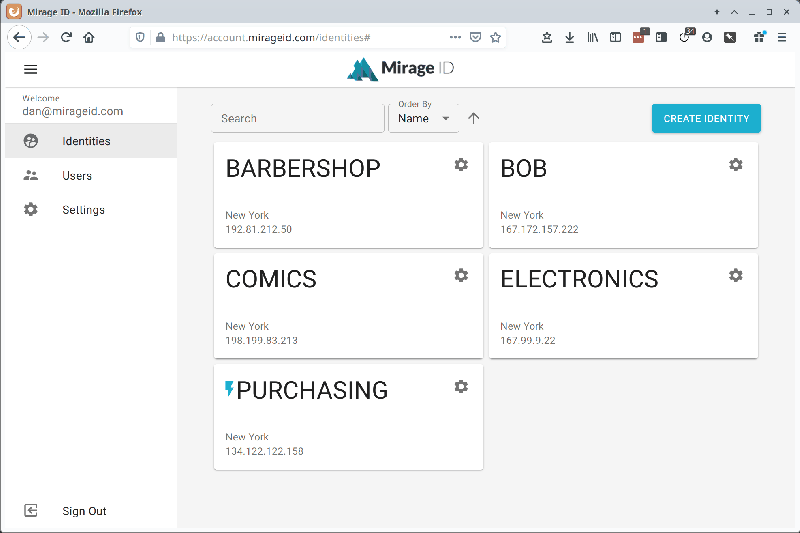Image resolution: width=800 pixels, height=533 pixels.
Task: Click the red extension icon with badge
Action: tap(640, 36)
